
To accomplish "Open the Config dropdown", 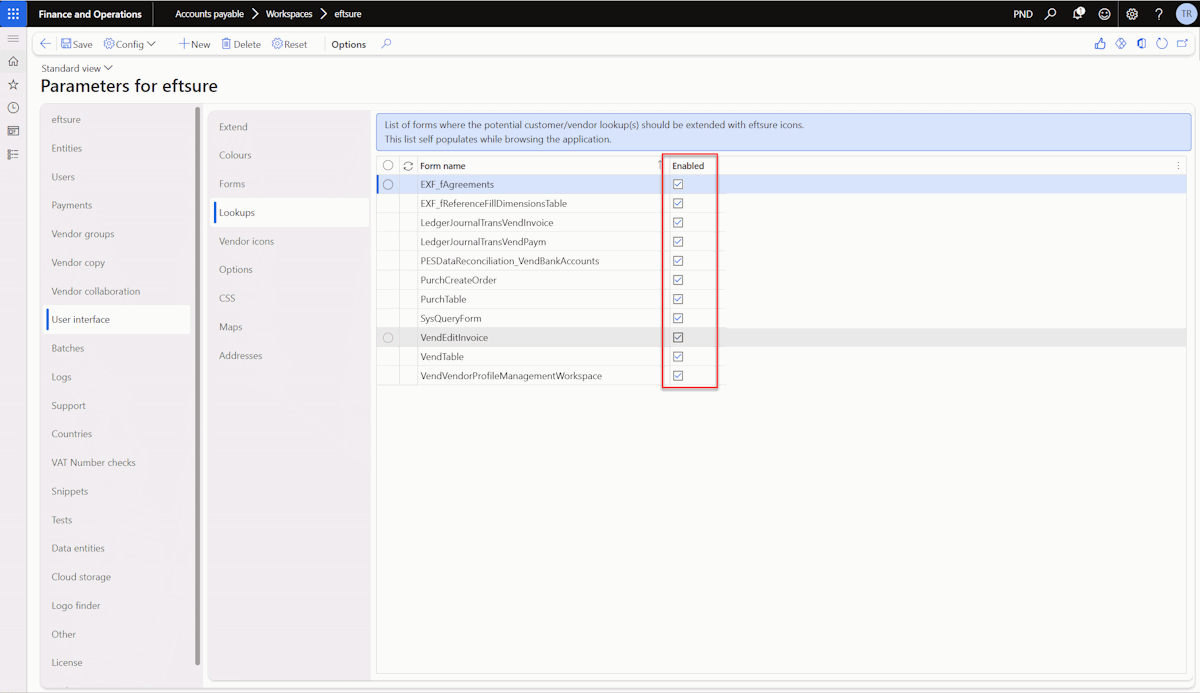I will pyautogui.click(x=130, y=44).
